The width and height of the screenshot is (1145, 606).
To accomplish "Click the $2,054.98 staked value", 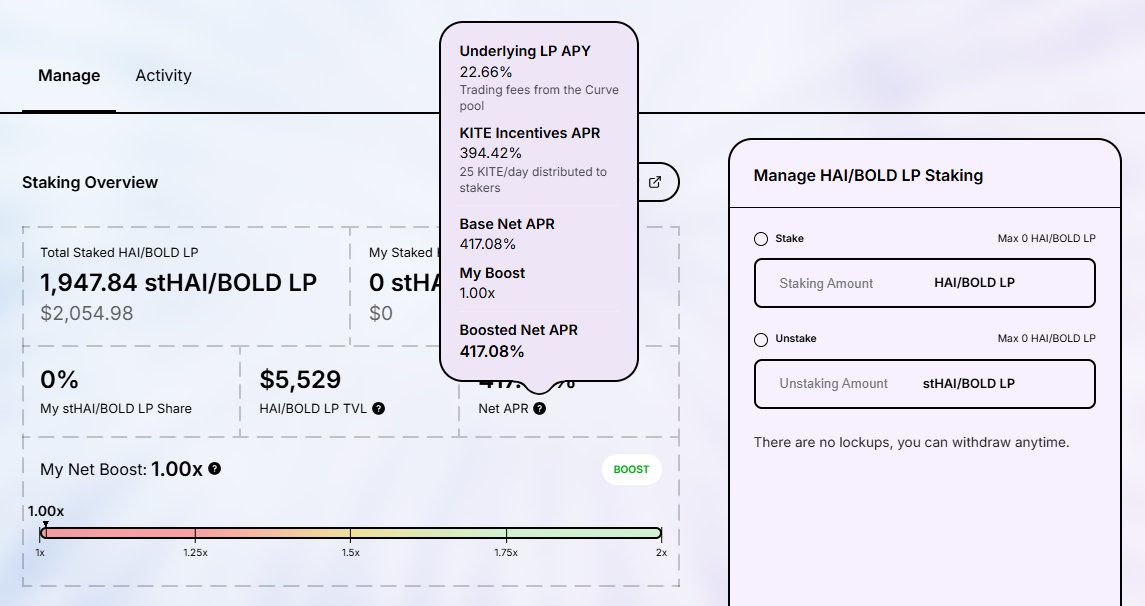I will 87,313.
